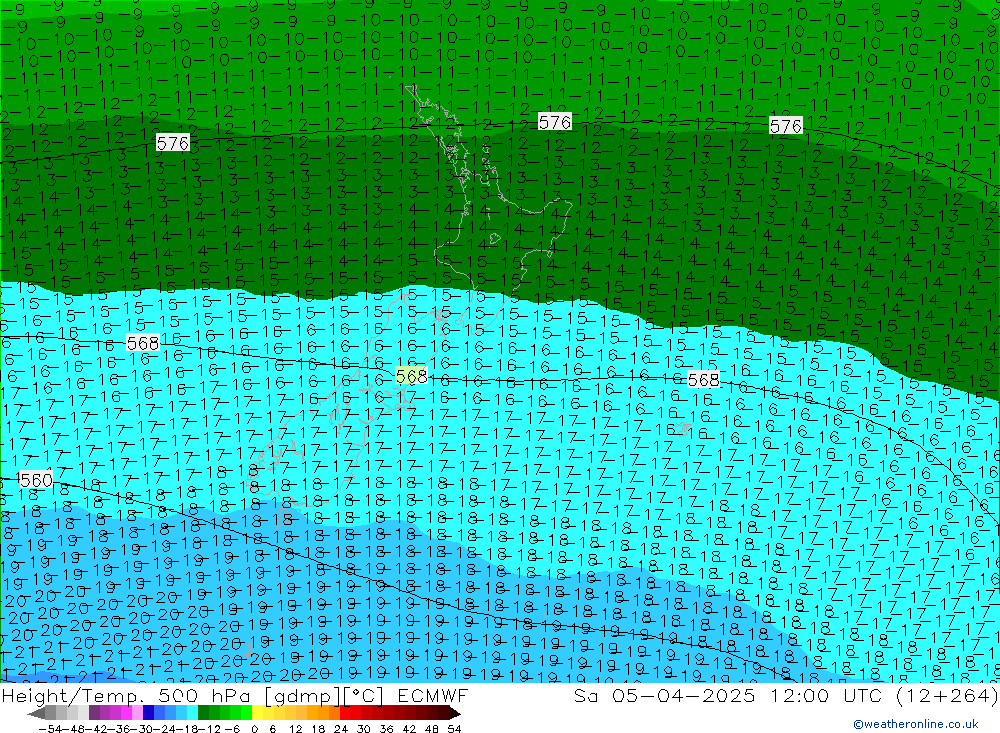Click the date 'Sa 05-04-2025 12:00 UTC'
Image resolution: width=1000 pixels, height=733 pixels.
click(x=728, y=695)
